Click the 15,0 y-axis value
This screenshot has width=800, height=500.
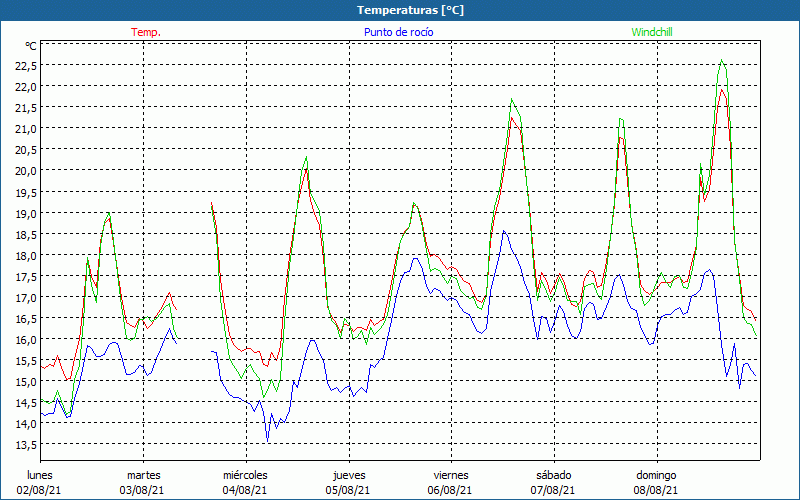point(26,382)
